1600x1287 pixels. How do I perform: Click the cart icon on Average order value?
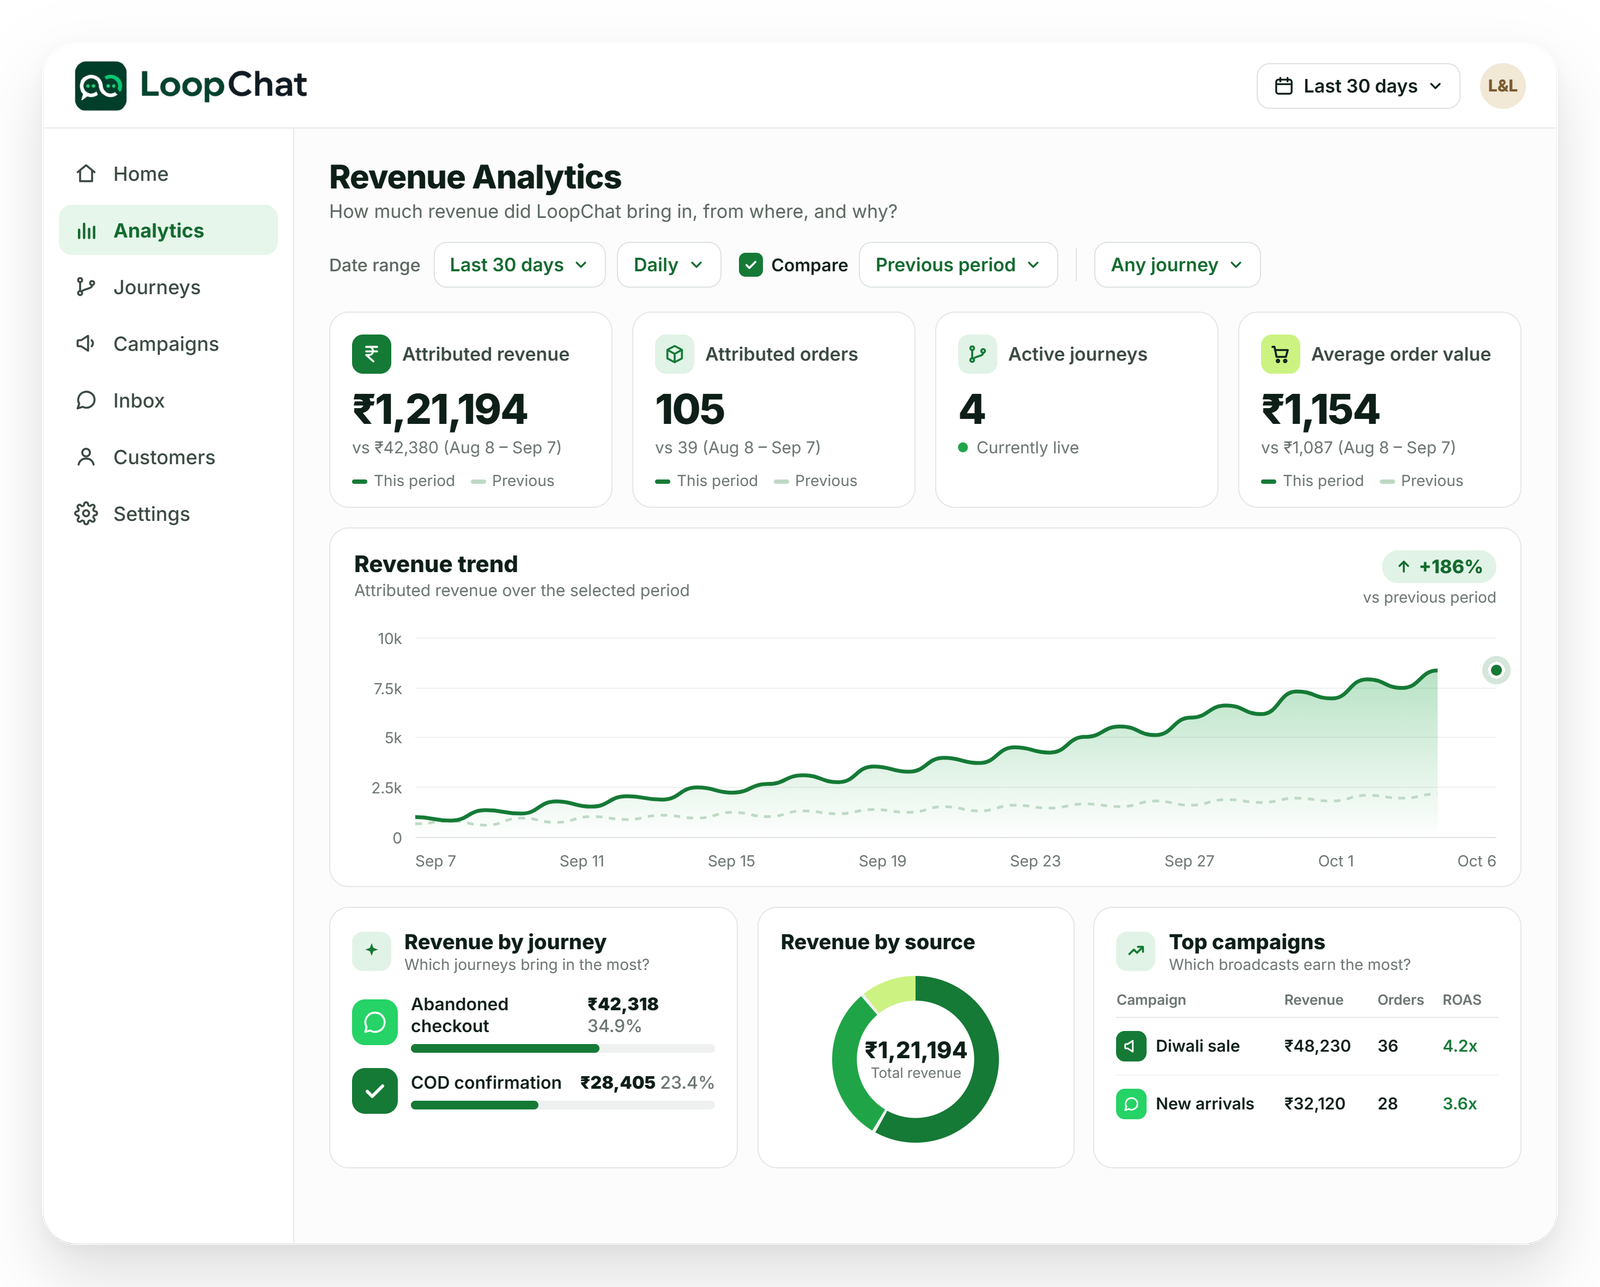1280,354
